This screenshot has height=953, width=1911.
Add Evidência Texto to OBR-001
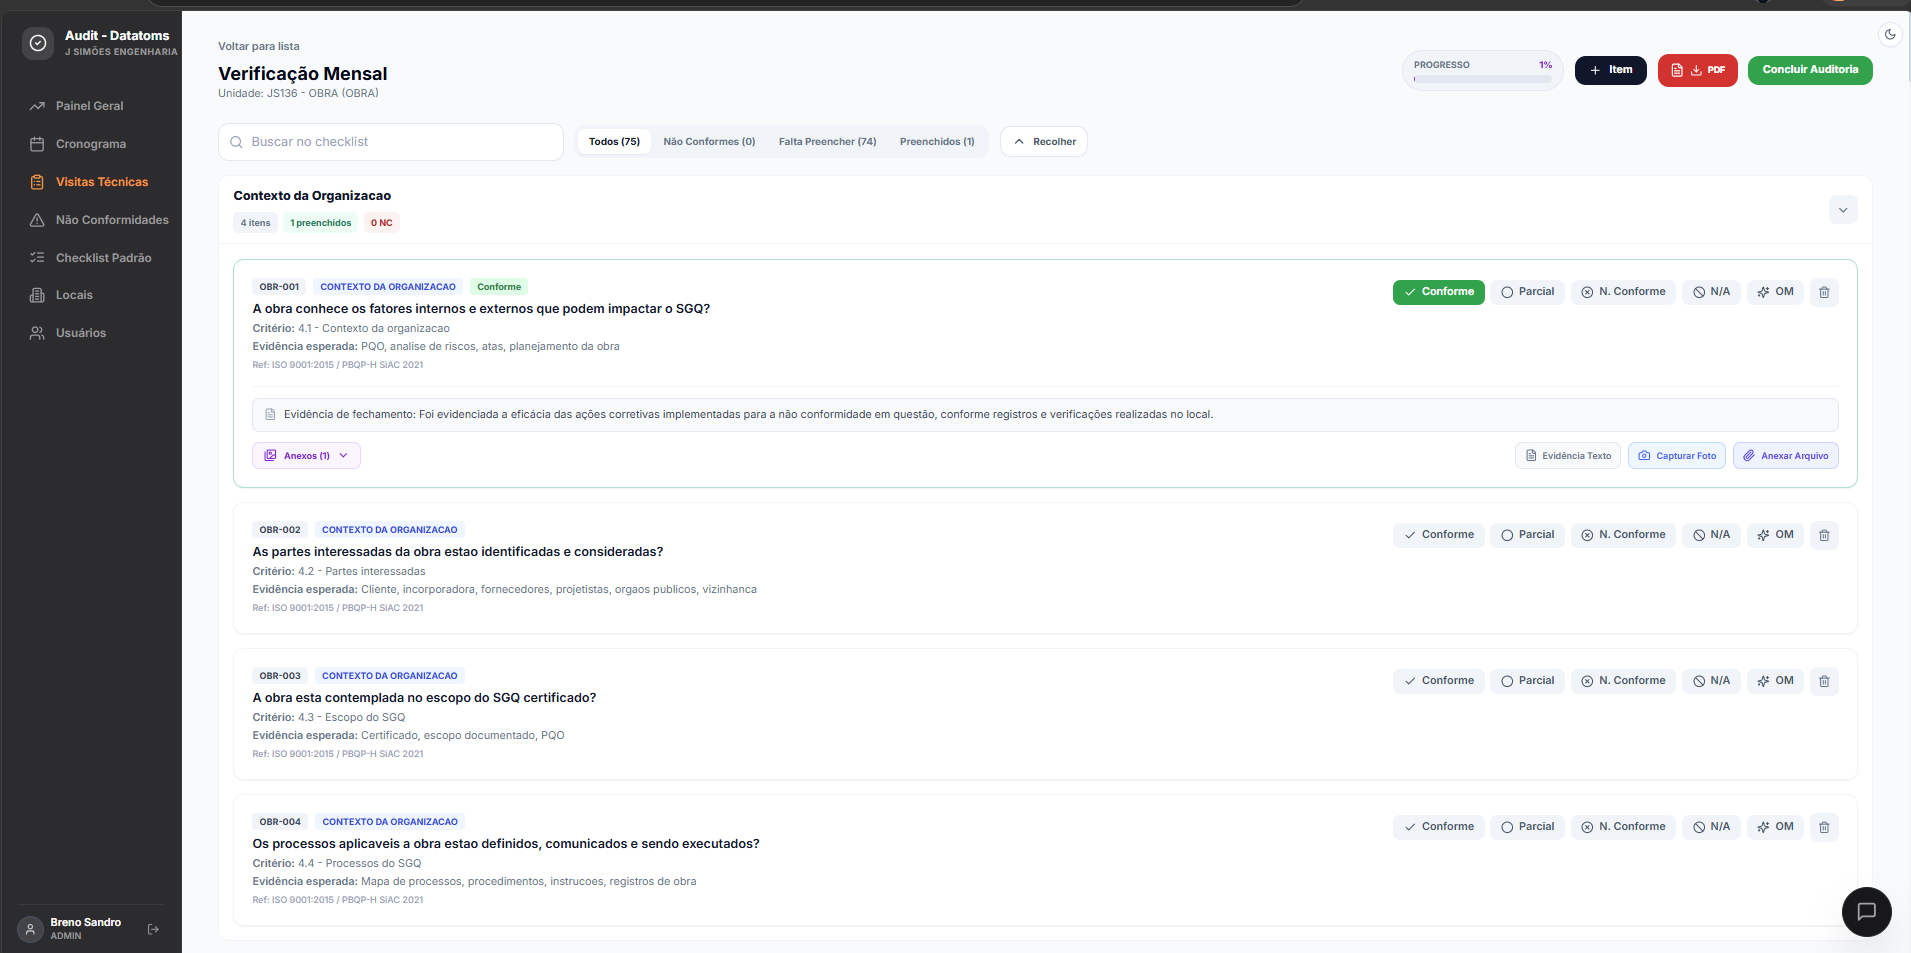[1568, 456]
